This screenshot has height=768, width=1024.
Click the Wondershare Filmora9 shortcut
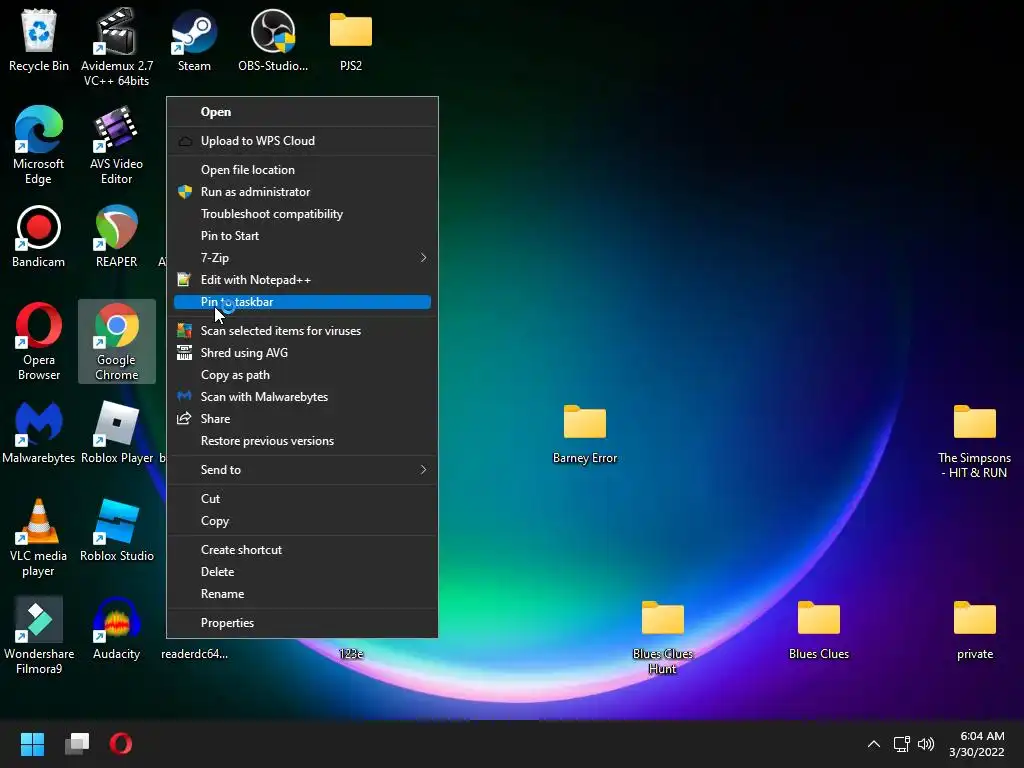39,635
